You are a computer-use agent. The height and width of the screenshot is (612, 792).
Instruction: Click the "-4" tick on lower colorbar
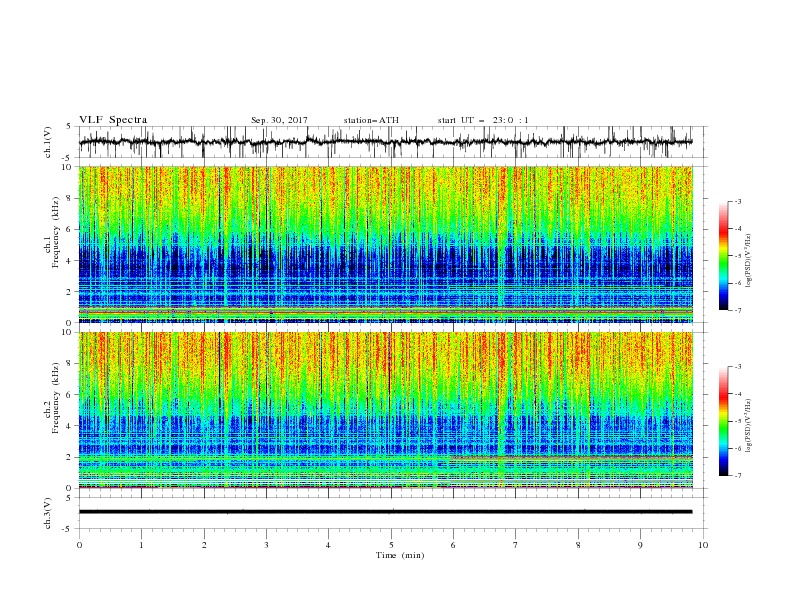[x=737, y=394]
